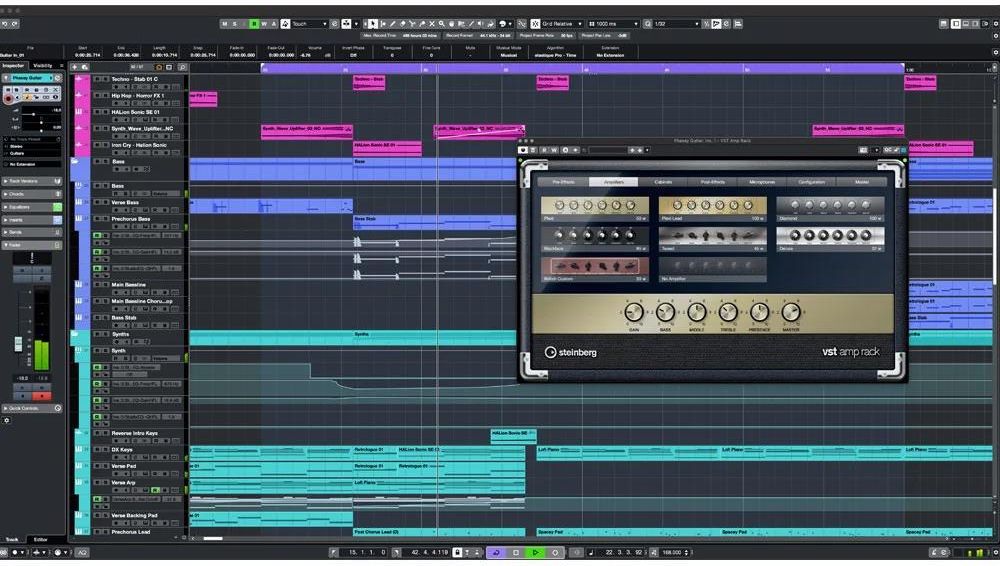Click the Redo arrow icon
This screenshot has width=1000, height=566.
pyautogui.click(x=15, y=24)
